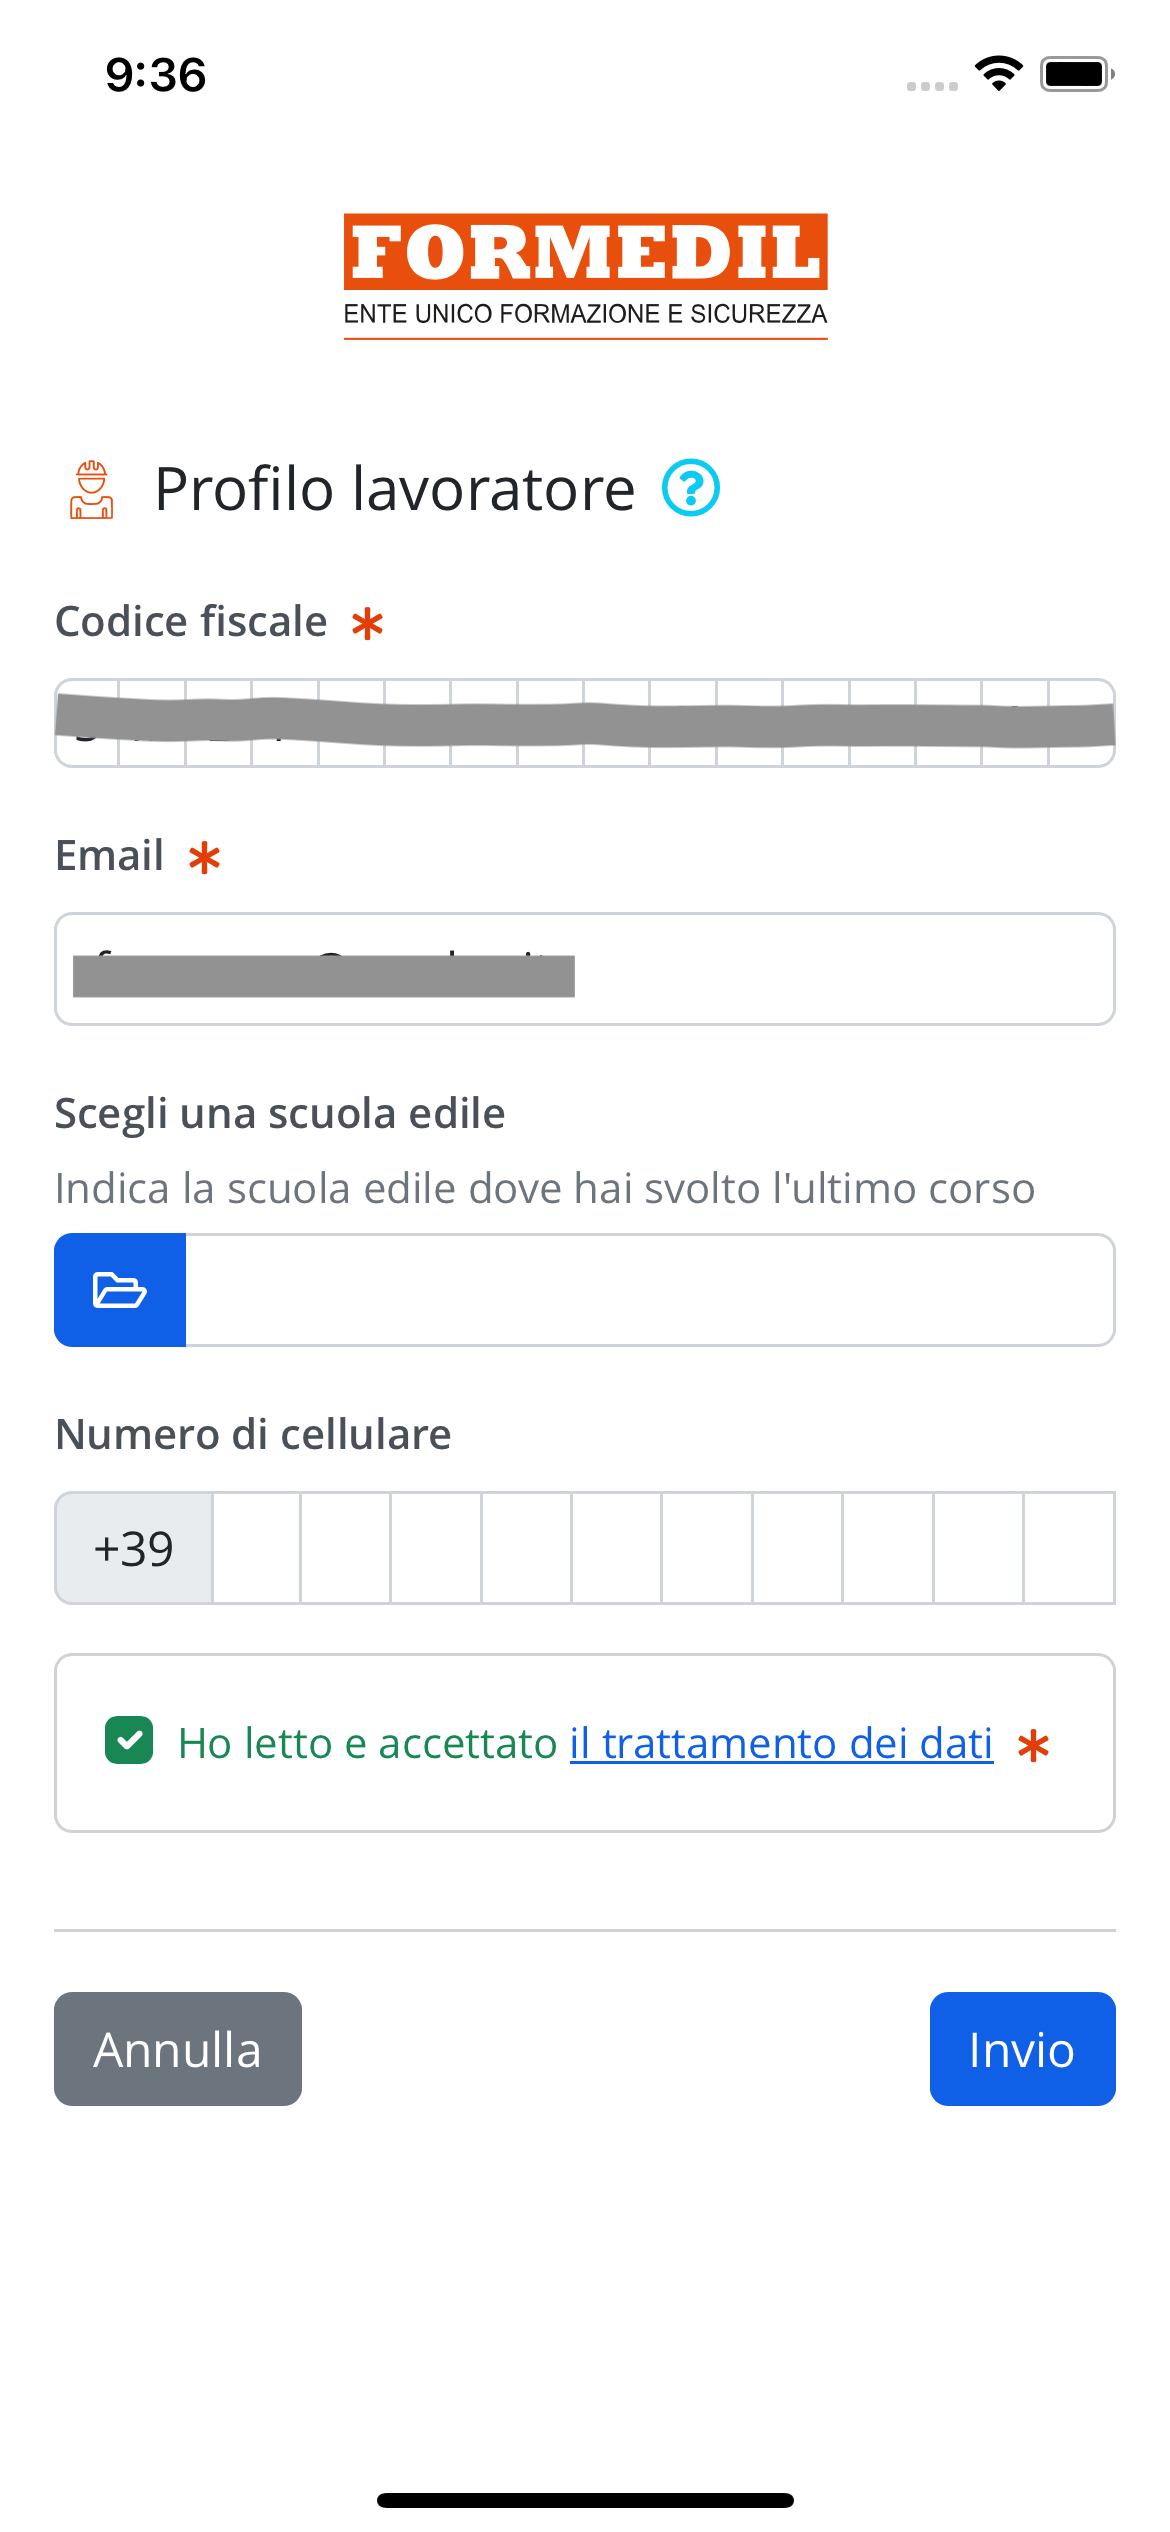The image size is (1170, 2532).
Task: Open the scuola edile selection field
Action: [650, 1289]
